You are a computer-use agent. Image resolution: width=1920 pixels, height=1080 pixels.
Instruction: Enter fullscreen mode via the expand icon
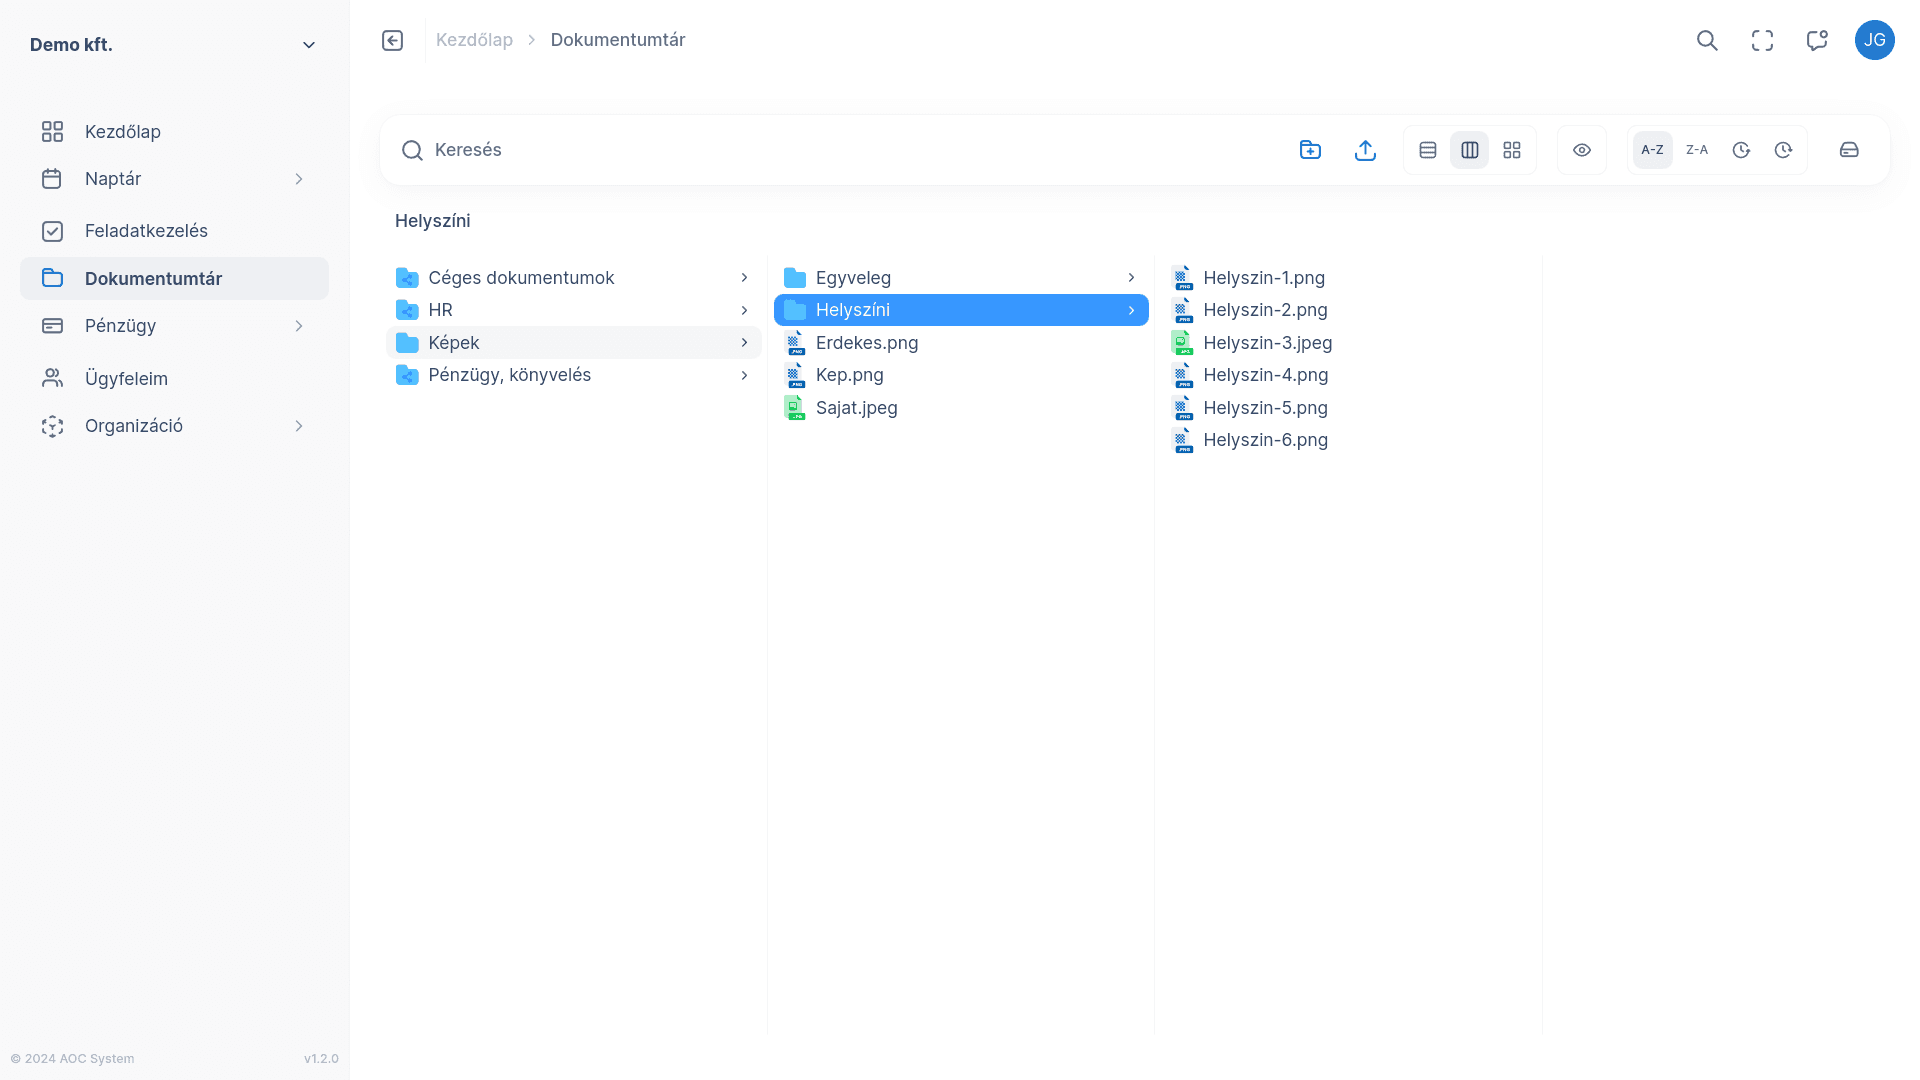pos(1762,40)
